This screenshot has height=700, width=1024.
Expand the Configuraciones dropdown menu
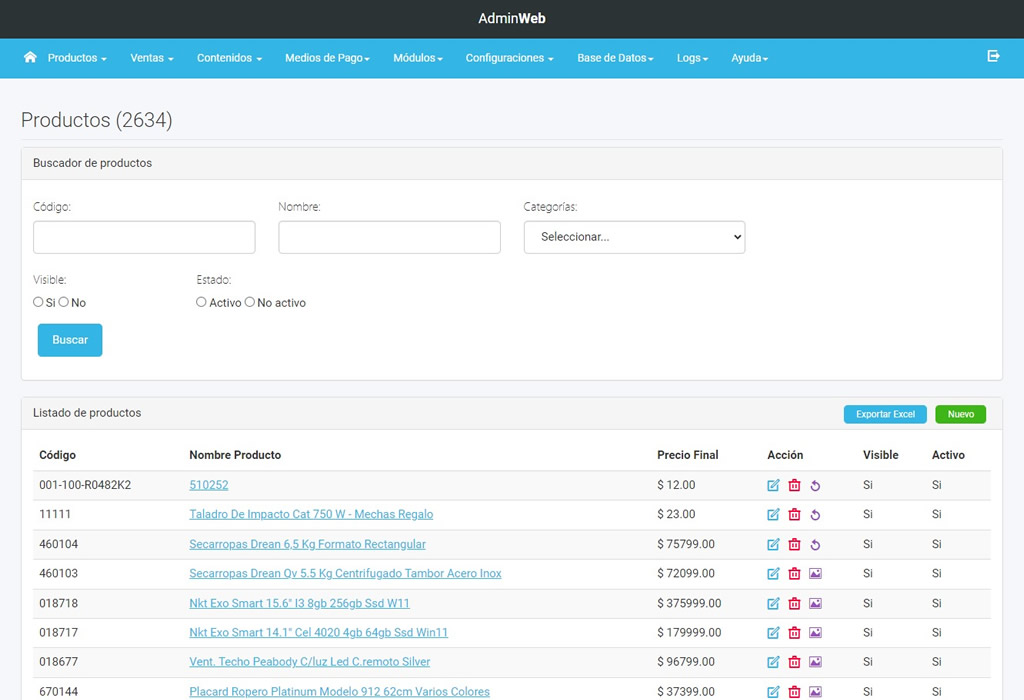coord(509,58)
